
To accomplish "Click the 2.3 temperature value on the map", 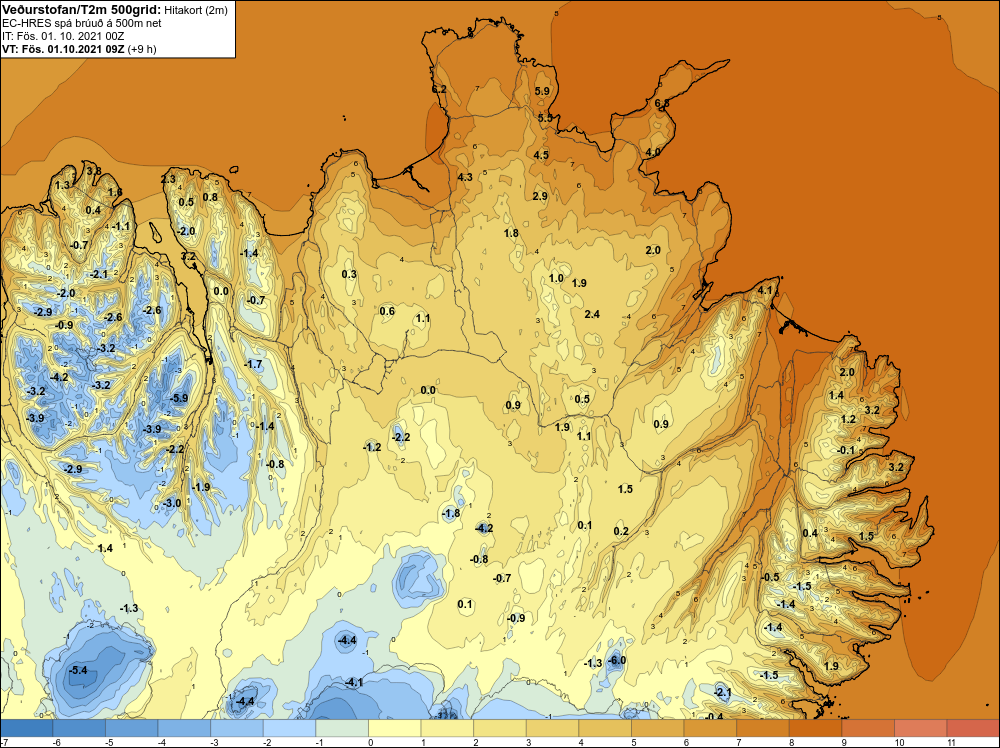I will tap(168, 180).
